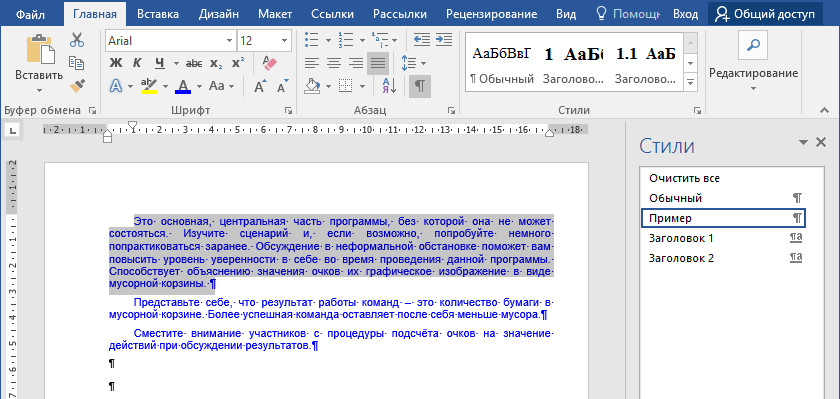Switch to the Дизайн tab
840x399 pixels.
tap(219, 14)
